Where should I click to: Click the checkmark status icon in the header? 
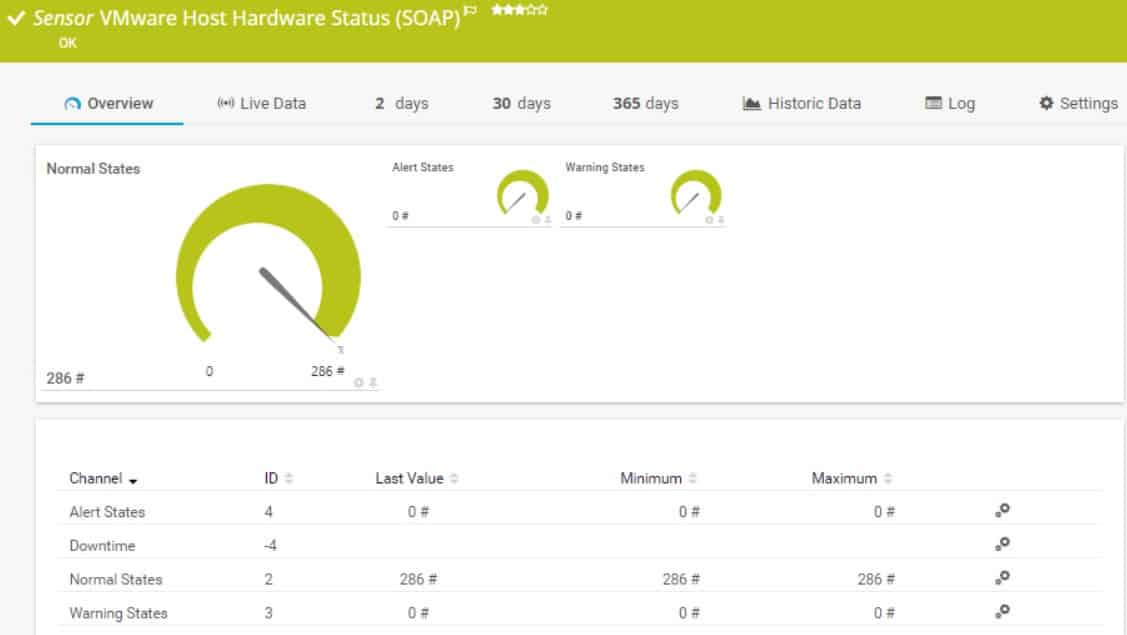tap(14, 17)
